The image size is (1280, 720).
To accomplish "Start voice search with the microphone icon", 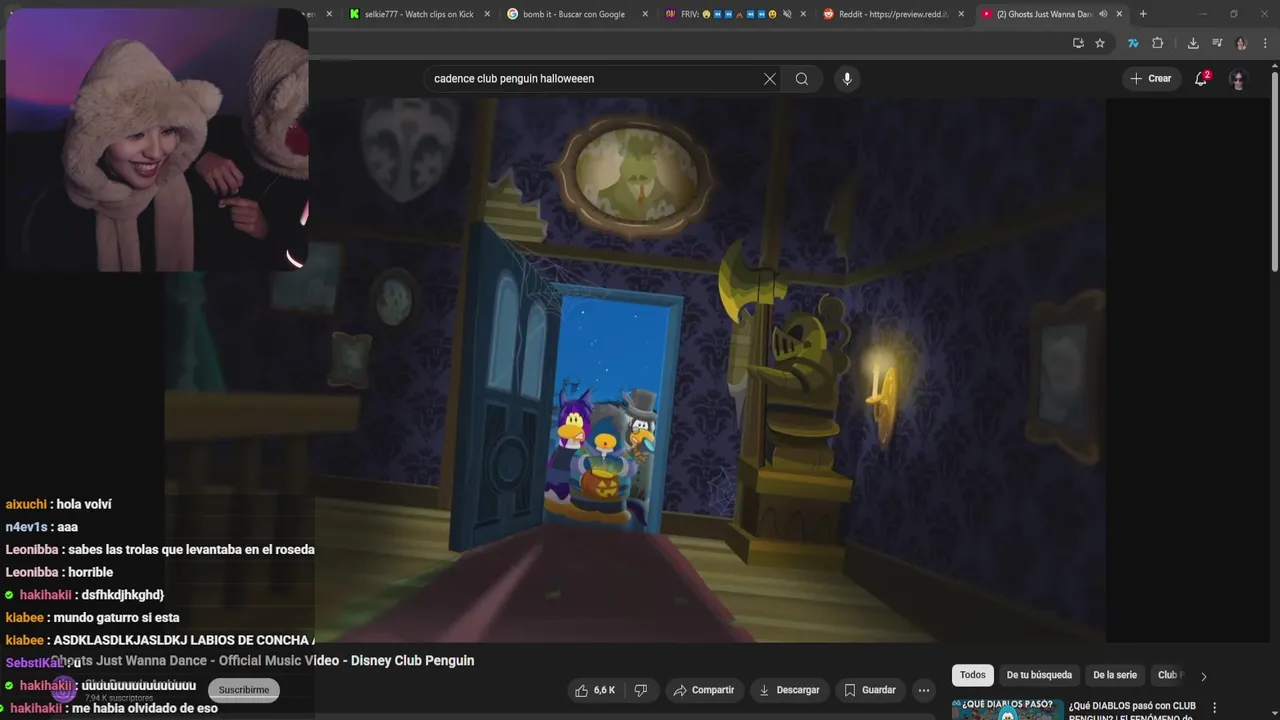I will [x=847, y=79].
